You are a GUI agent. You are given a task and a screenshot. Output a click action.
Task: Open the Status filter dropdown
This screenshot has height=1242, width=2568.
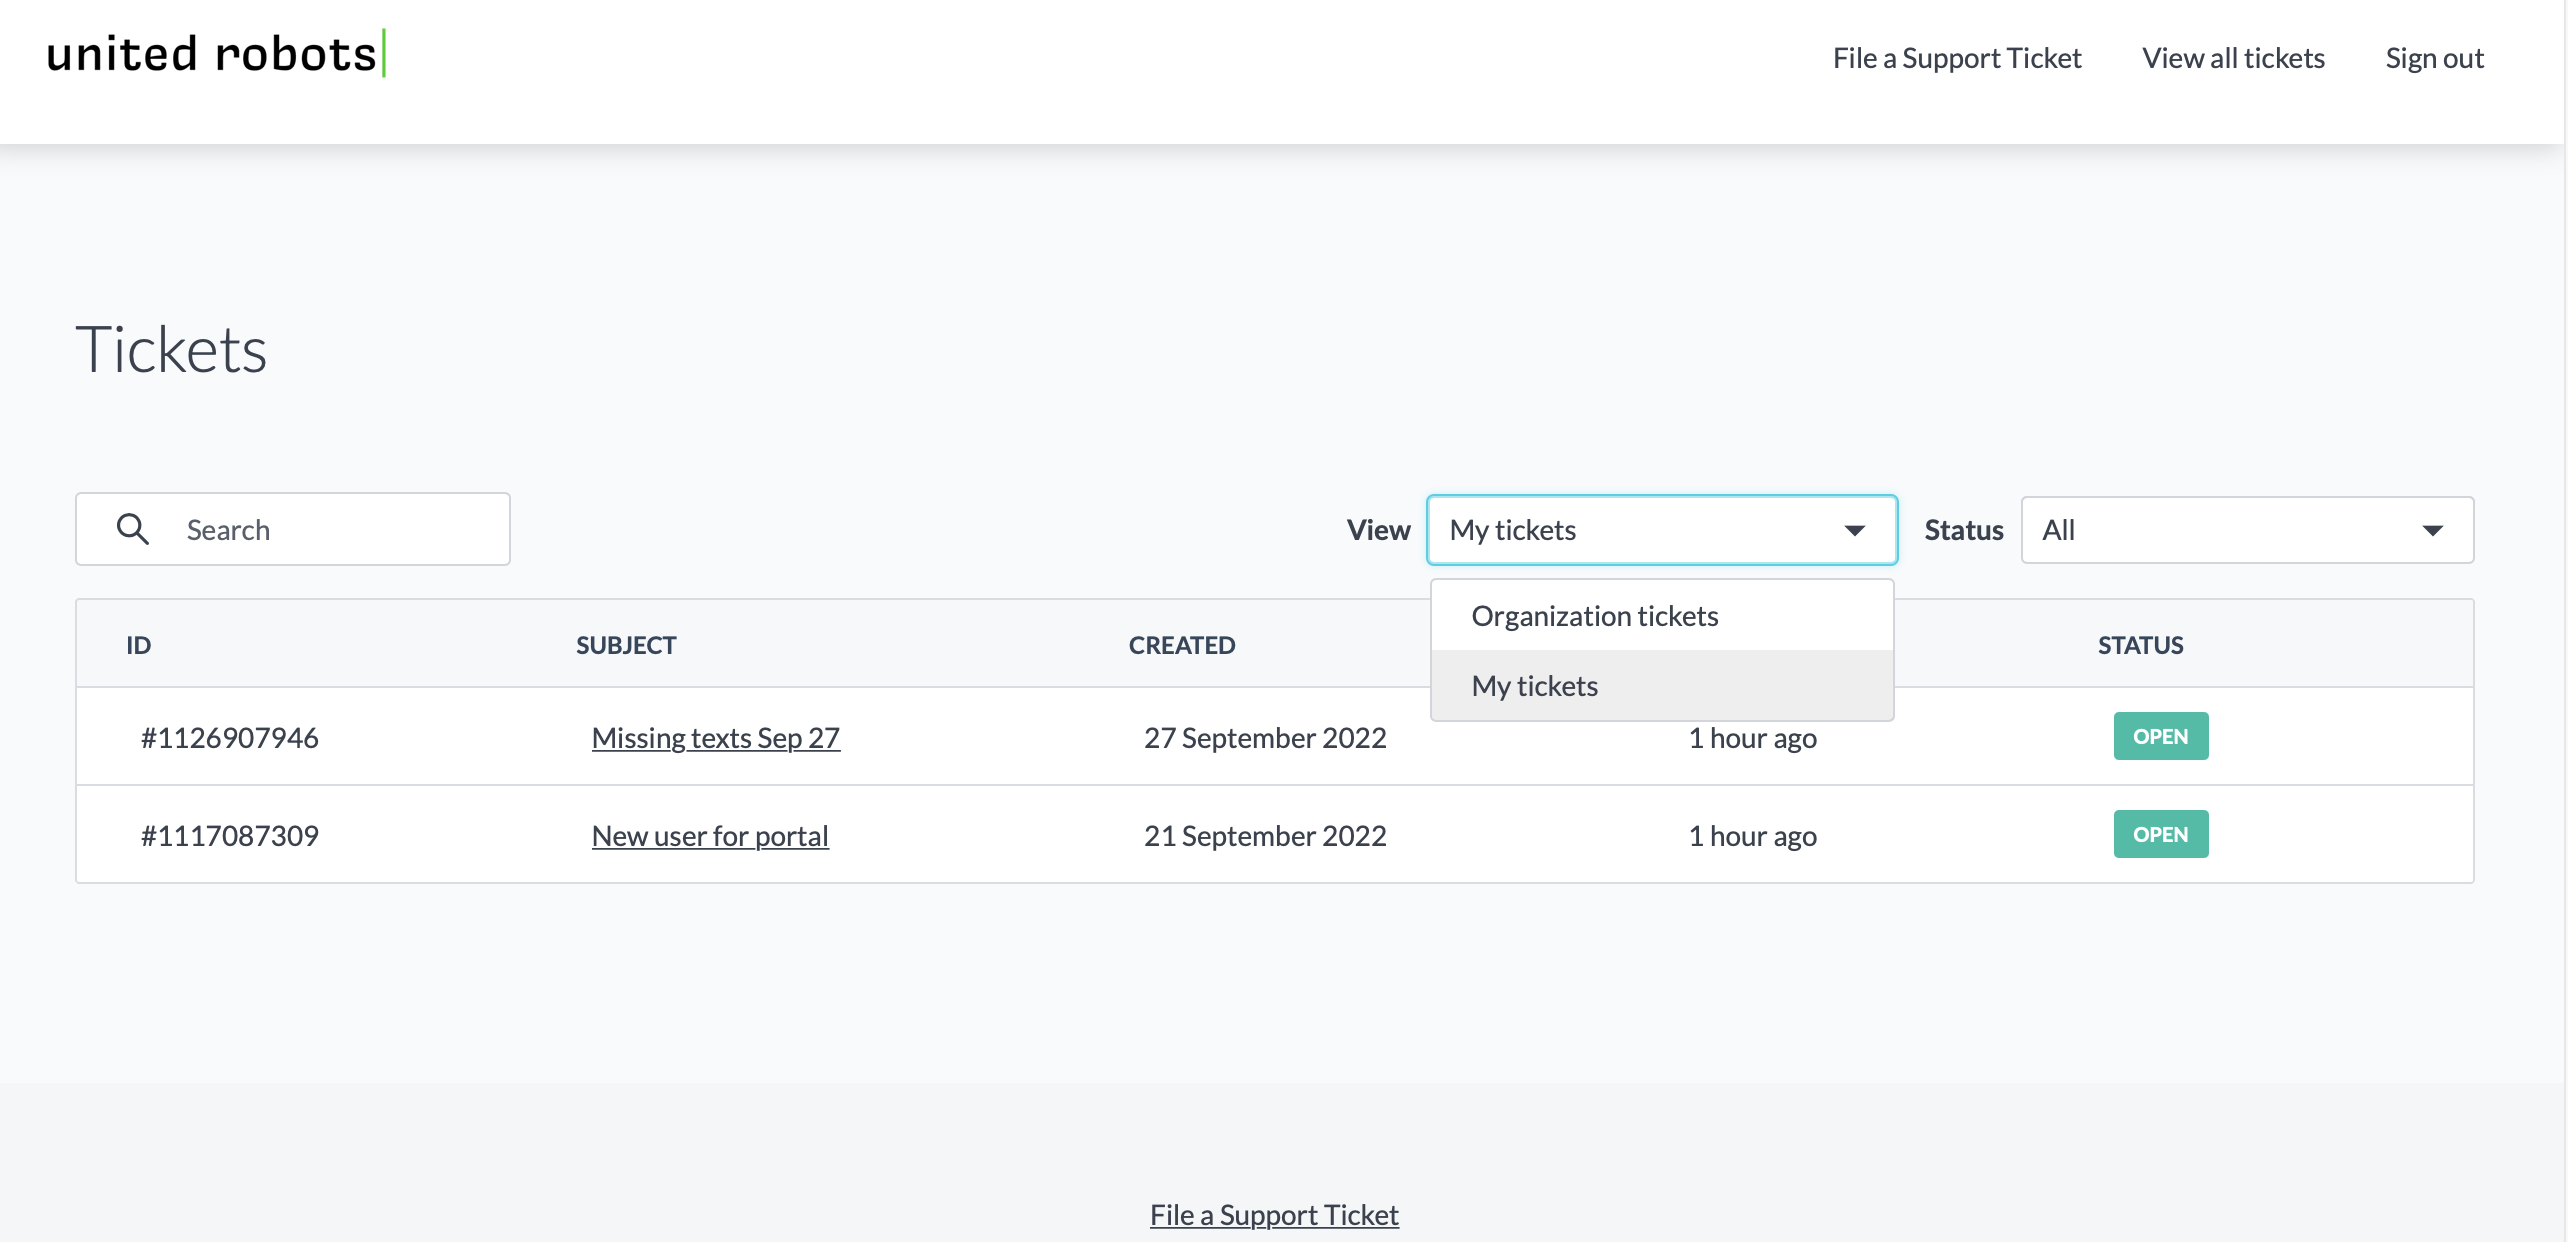point(2246,530)
